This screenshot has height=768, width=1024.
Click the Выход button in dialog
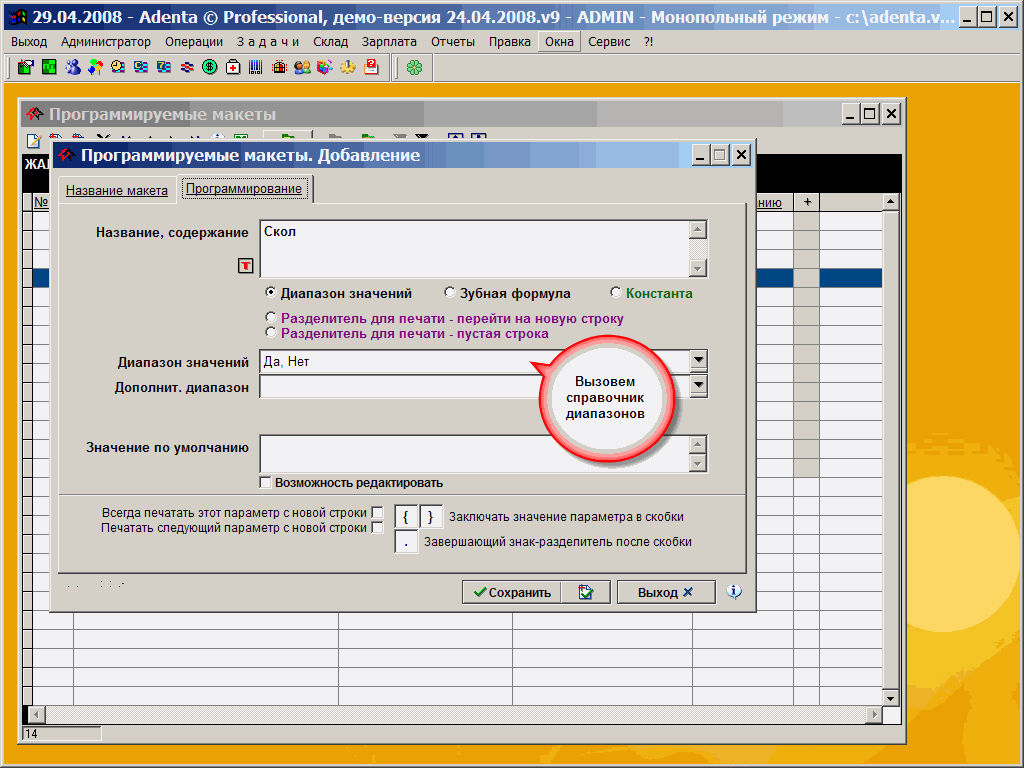(665, 592)
